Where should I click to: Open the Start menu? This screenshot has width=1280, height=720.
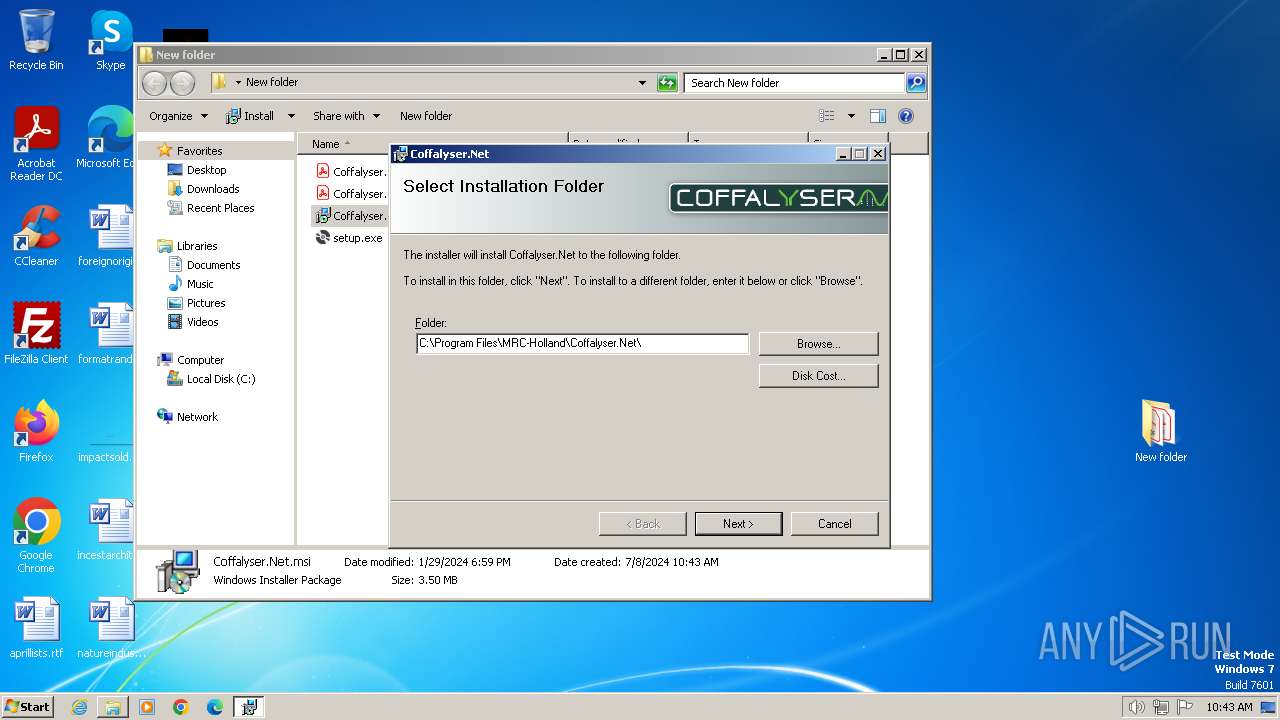[28, 707]
